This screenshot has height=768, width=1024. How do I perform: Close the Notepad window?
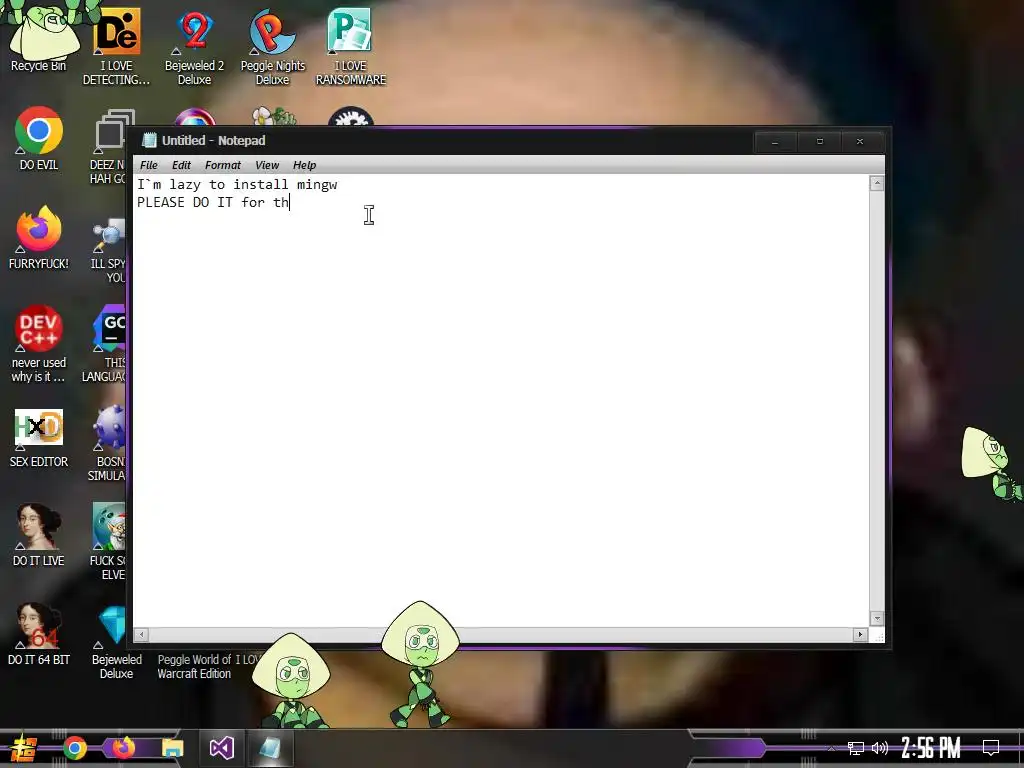click(860, 142)
